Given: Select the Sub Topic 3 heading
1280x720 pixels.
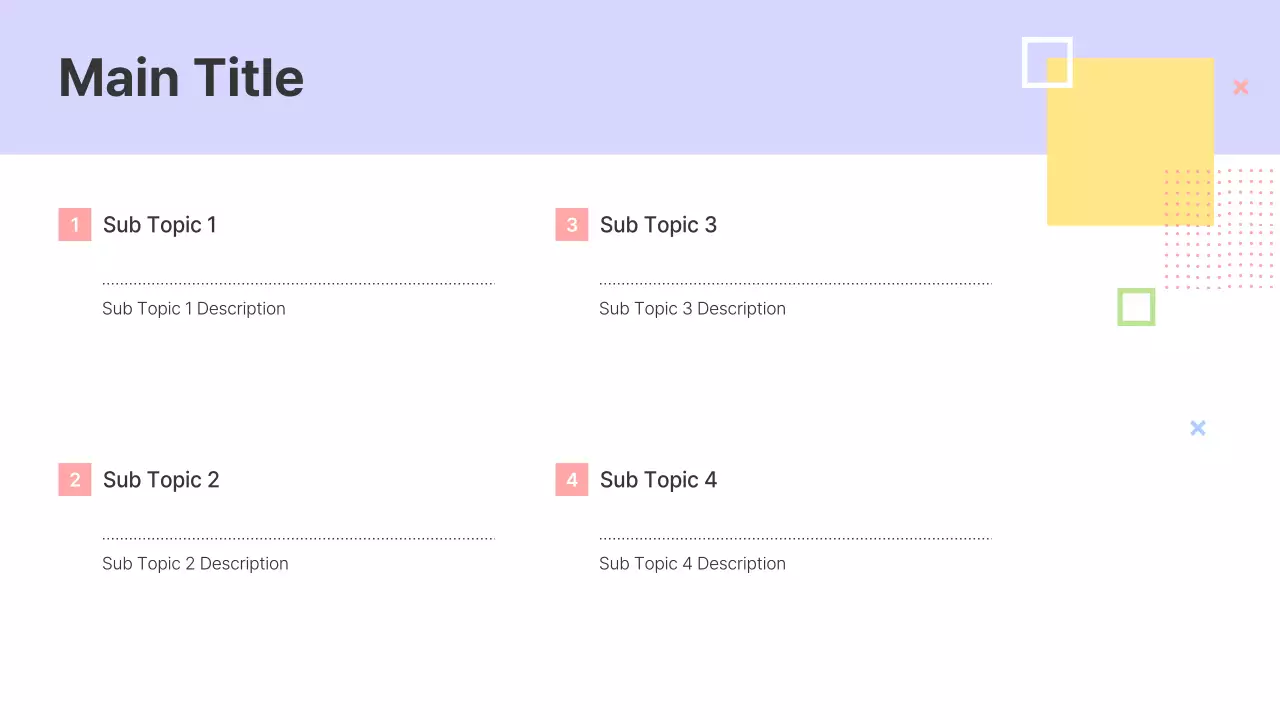Looking at the screenshot, I should [658, 225].
